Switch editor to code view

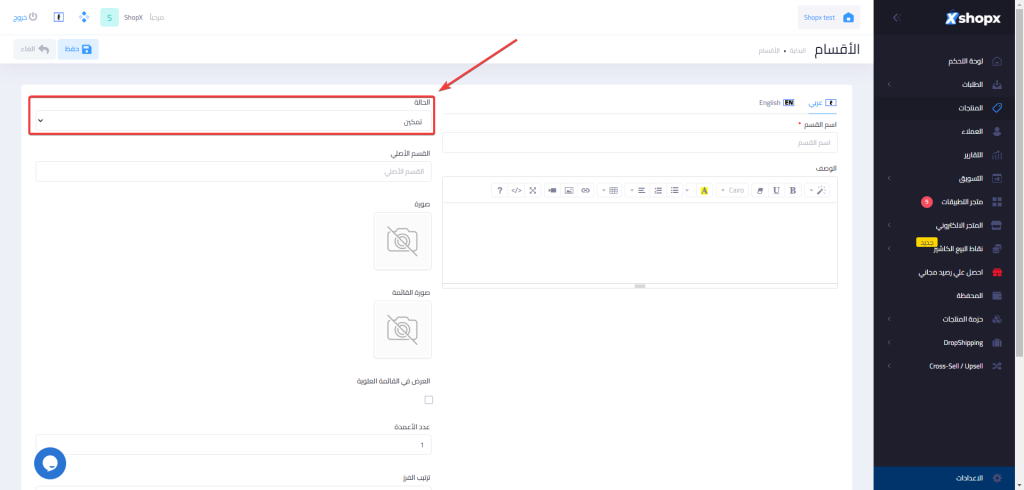click(516, 190)
